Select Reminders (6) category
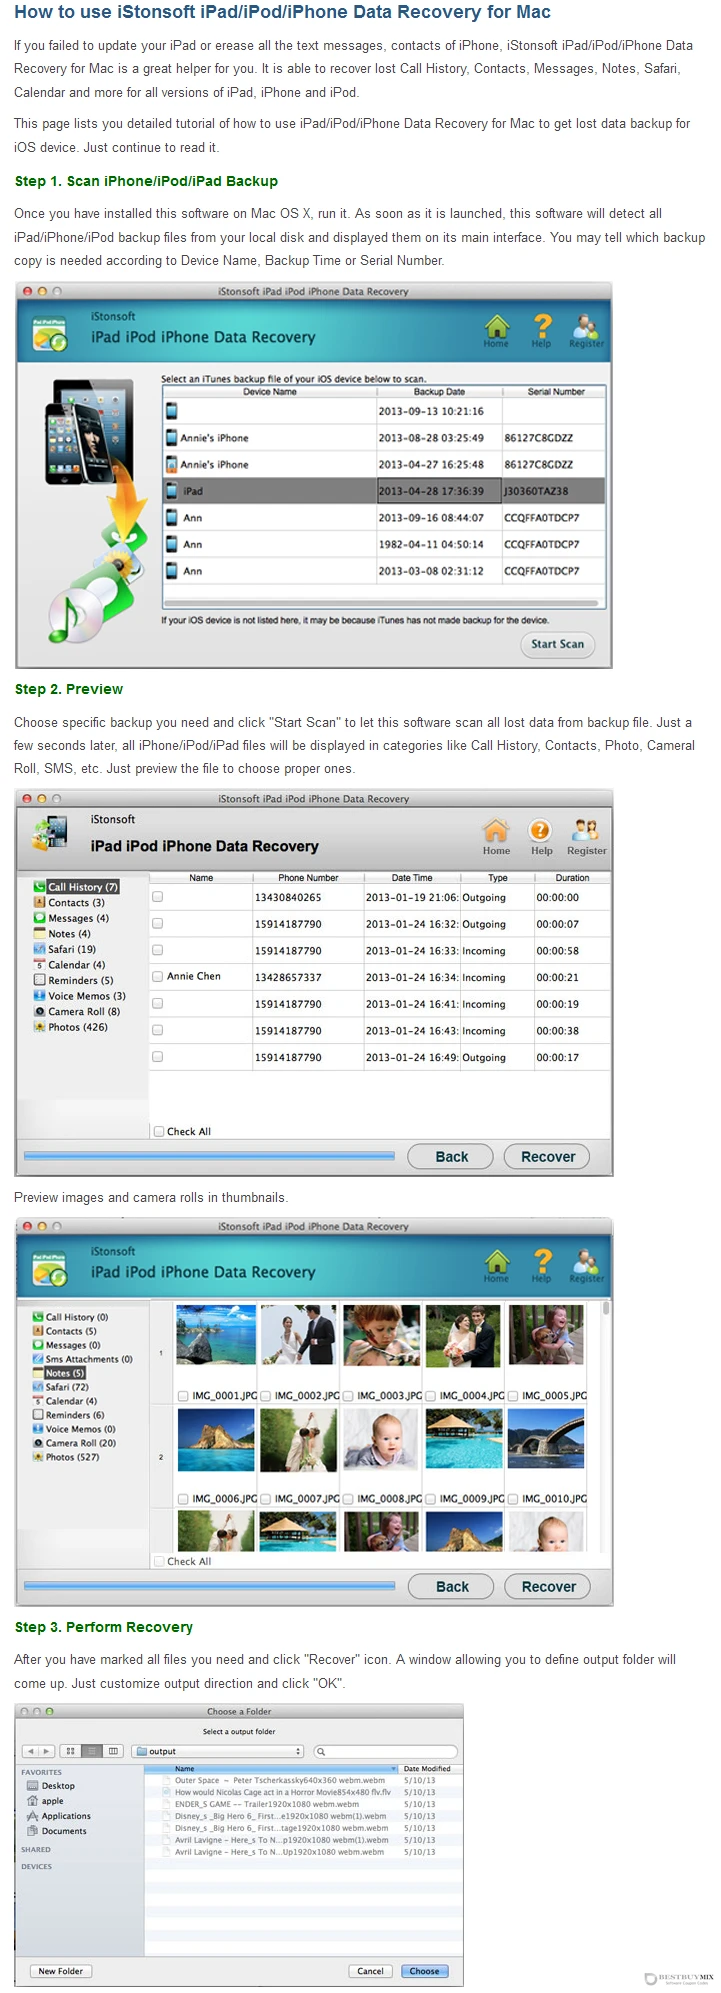Screen dimensions: 721x1993 [68, 1415]
